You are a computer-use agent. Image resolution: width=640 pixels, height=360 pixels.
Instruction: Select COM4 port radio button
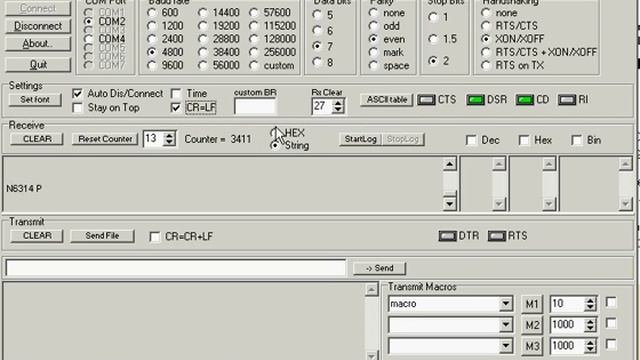tap(89, 39)
